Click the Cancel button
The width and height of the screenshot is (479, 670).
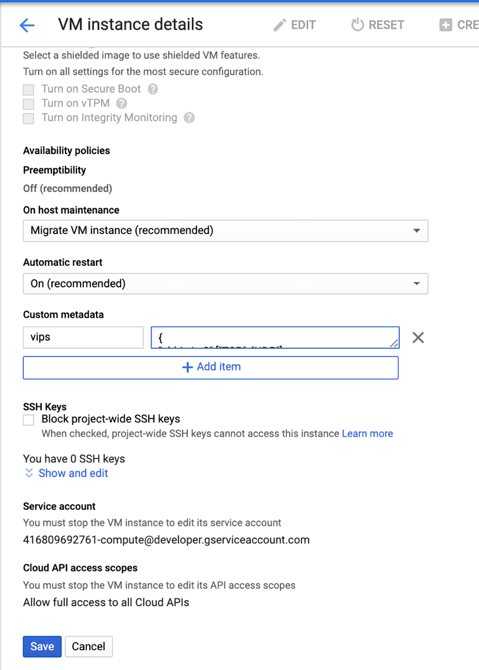[x=88, y=646]
